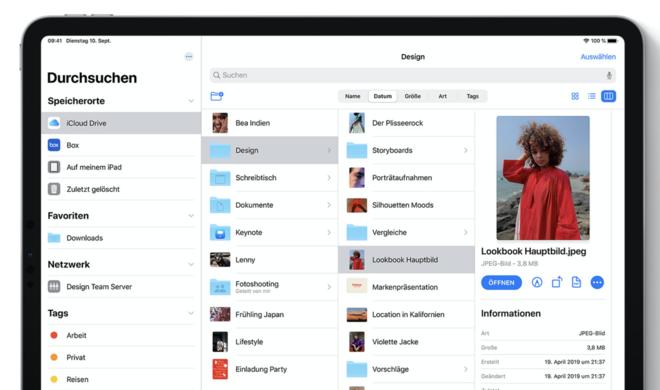Viewport: 660px width, 390px height.
Task: Tap Auswählen in the top right
Action: click(598, 57)
